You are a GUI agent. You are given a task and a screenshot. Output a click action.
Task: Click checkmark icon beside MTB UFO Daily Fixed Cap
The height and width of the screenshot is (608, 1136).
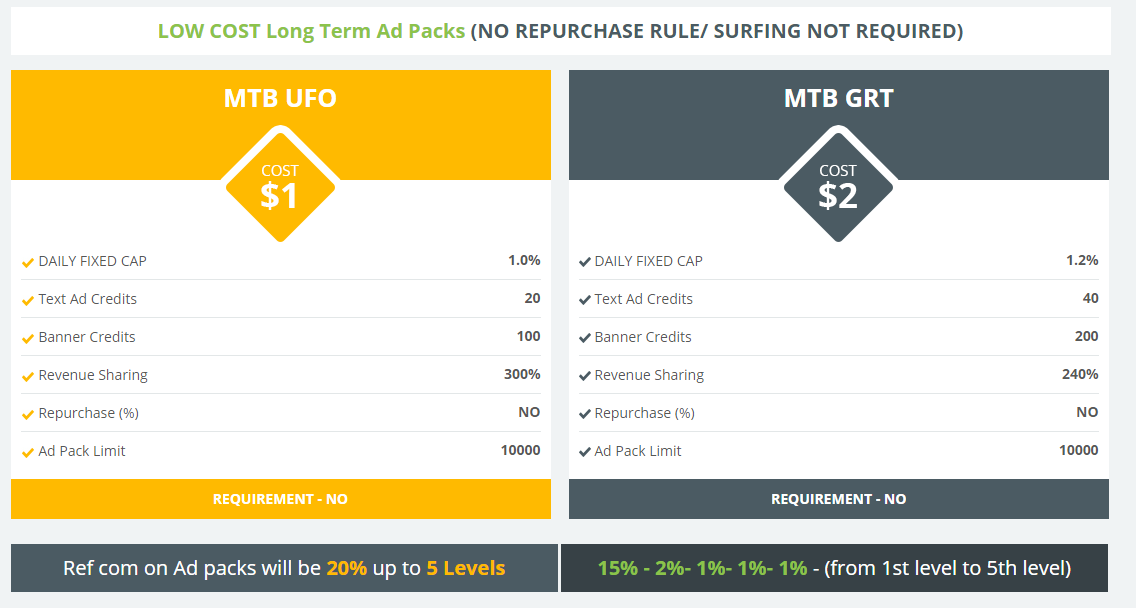(28, 262)
